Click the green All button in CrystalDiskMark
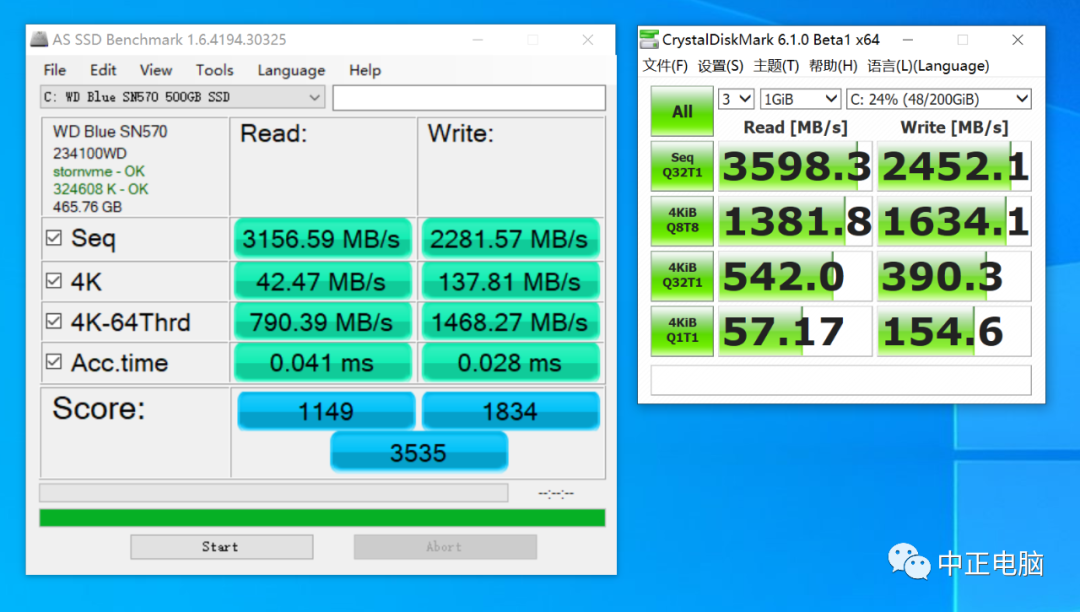 point(682,111)
